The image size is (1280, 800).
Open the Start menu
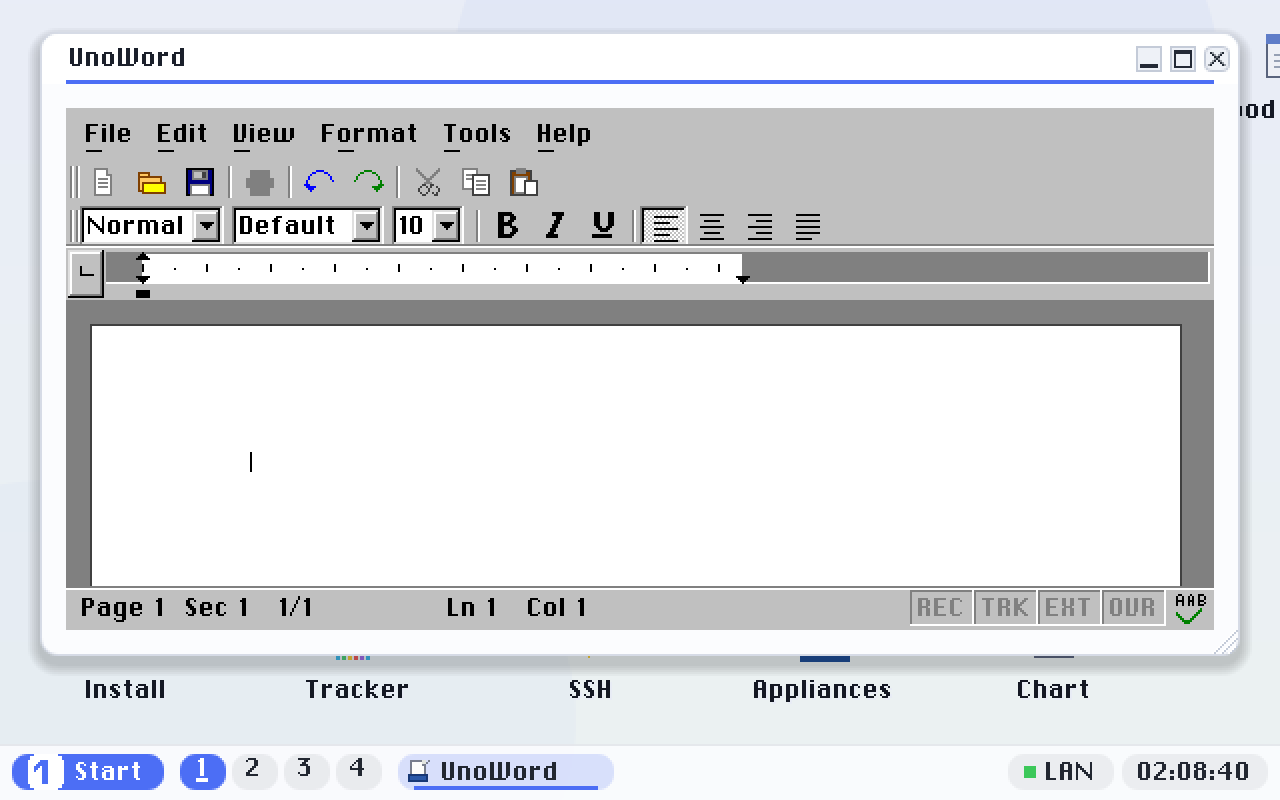point(88,772)
